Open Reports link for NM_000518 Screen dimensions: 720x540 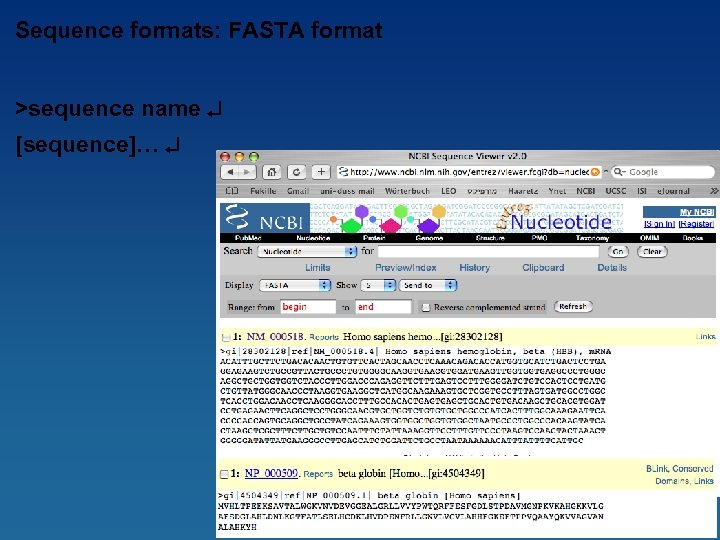pyautogui.click(x=324, y=337)
